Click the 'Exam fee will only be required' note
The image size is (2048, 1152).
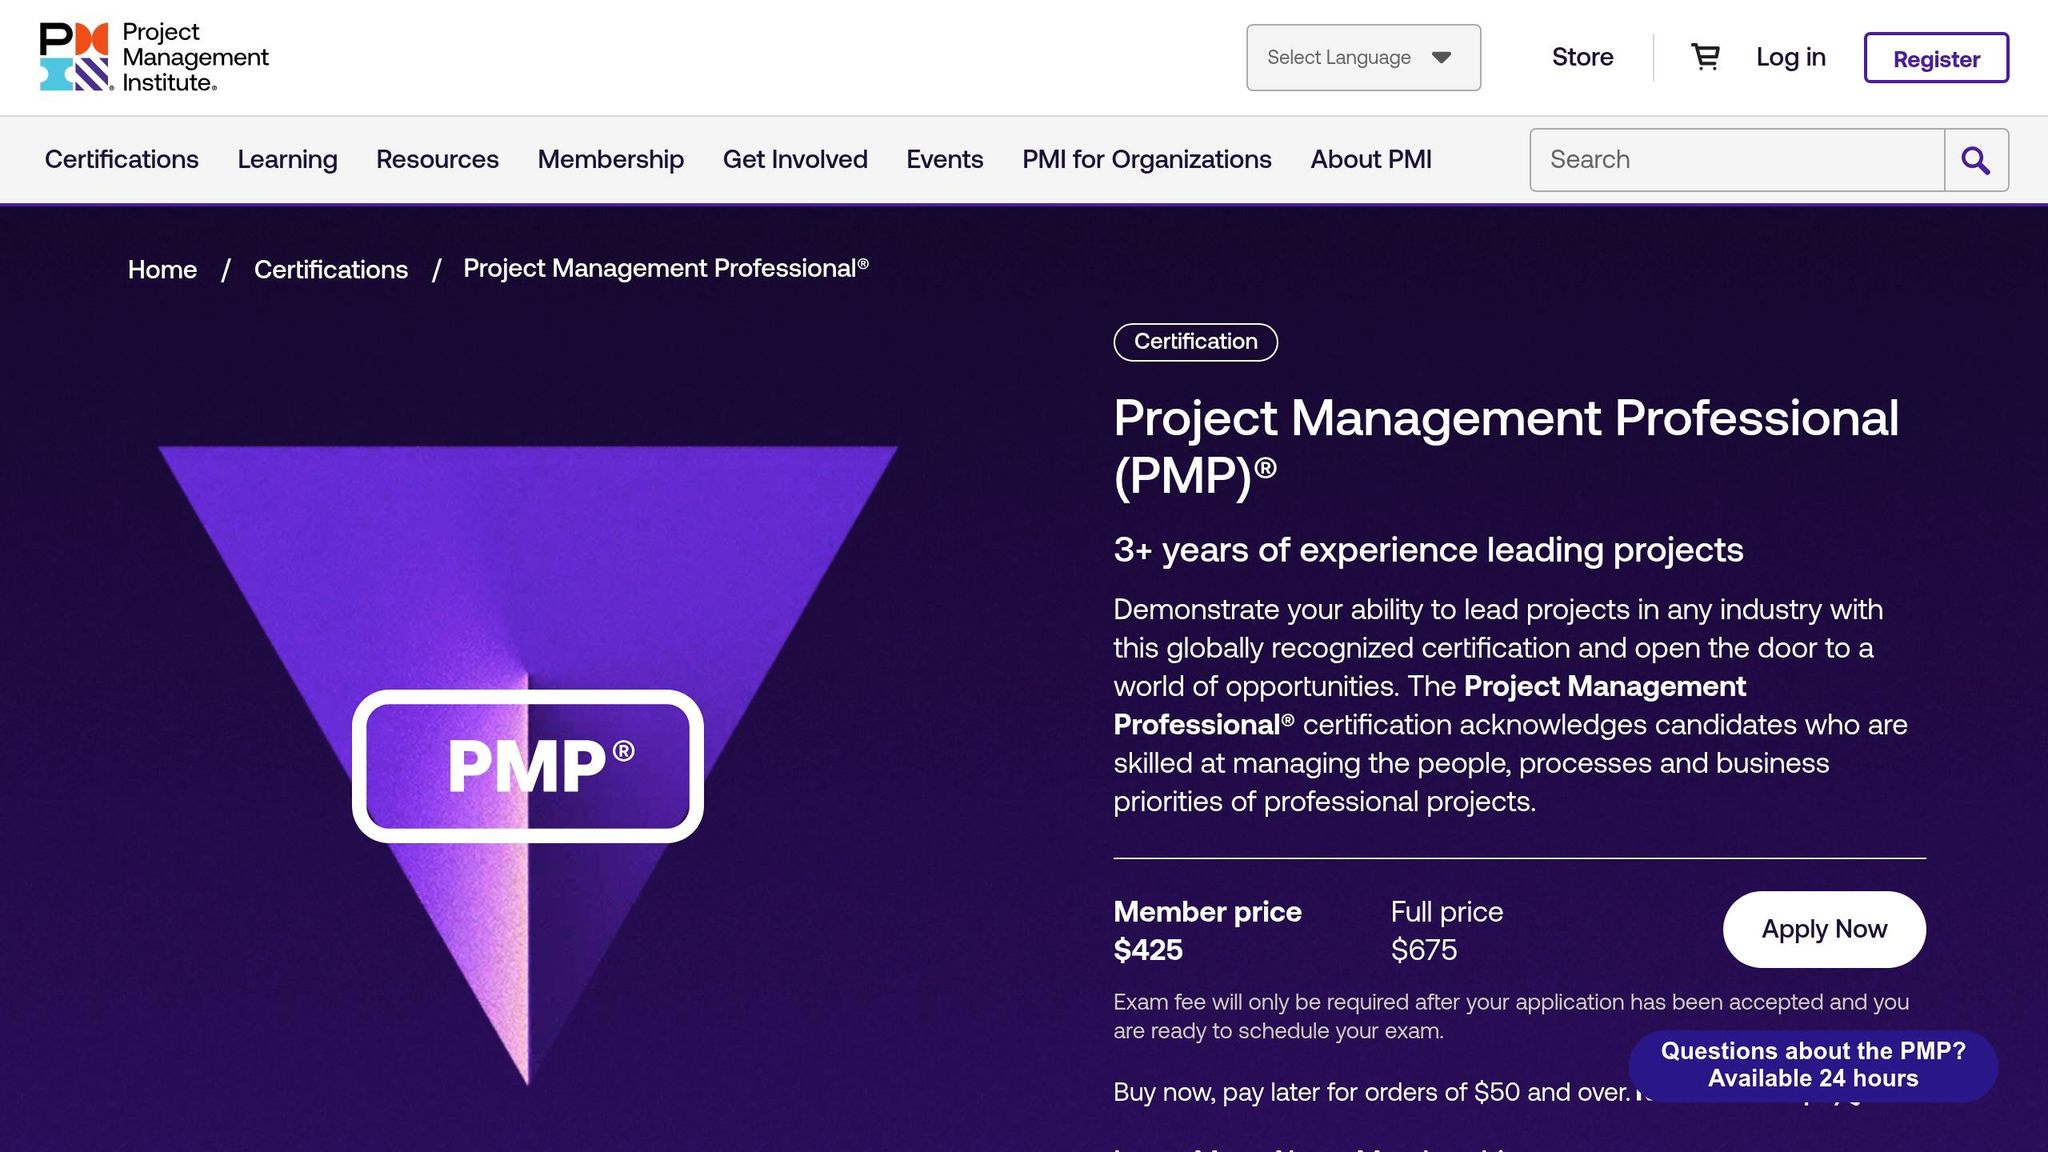click(x=1511, y=1016)
